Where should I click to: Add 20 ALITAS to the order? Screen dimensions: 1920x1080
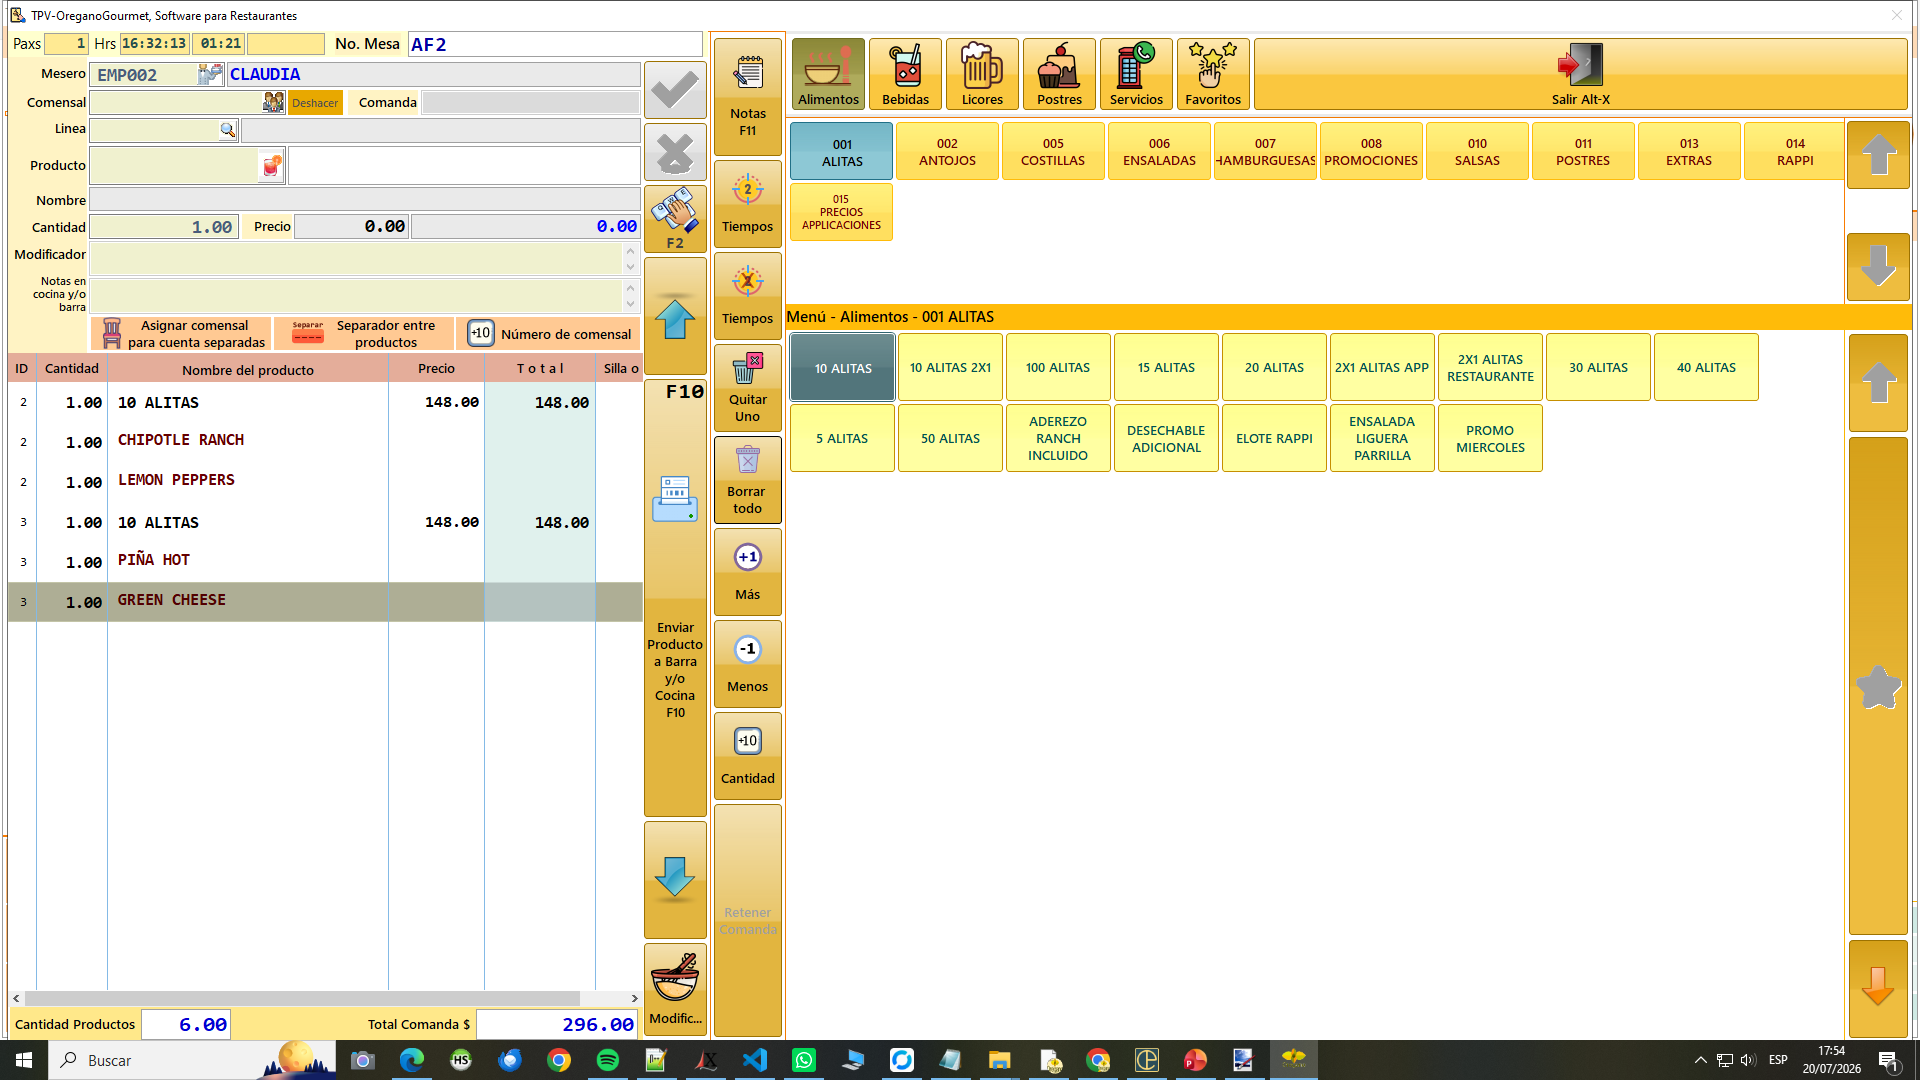(x=1274, y=367)
